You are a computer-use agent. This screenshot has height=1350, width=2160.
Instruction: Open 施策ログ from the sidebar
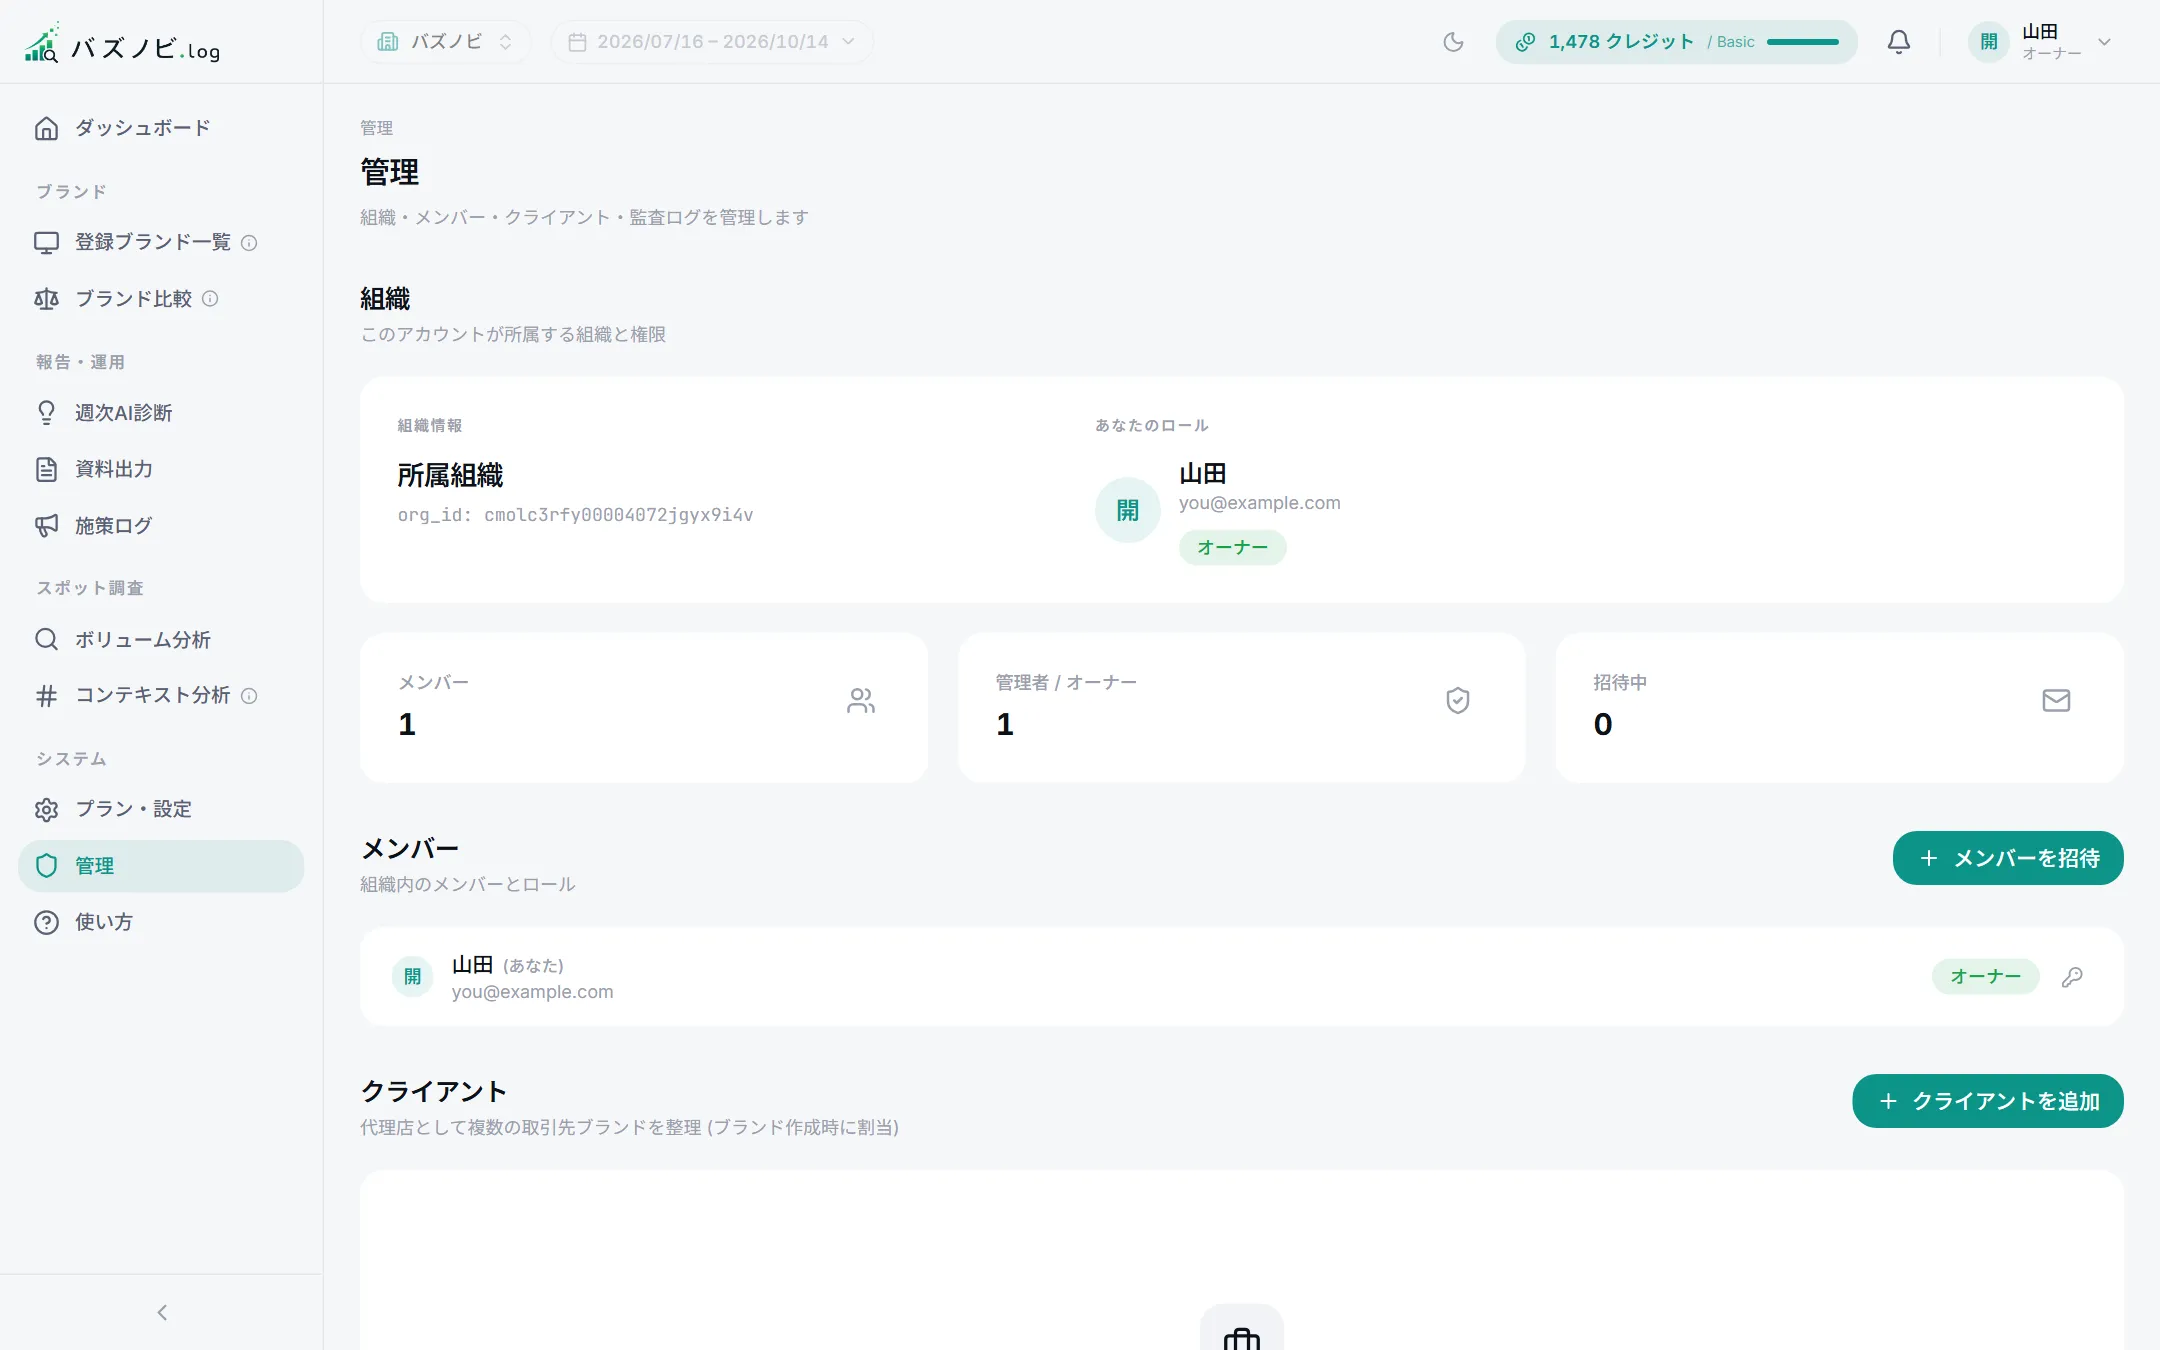click(161, 526)
